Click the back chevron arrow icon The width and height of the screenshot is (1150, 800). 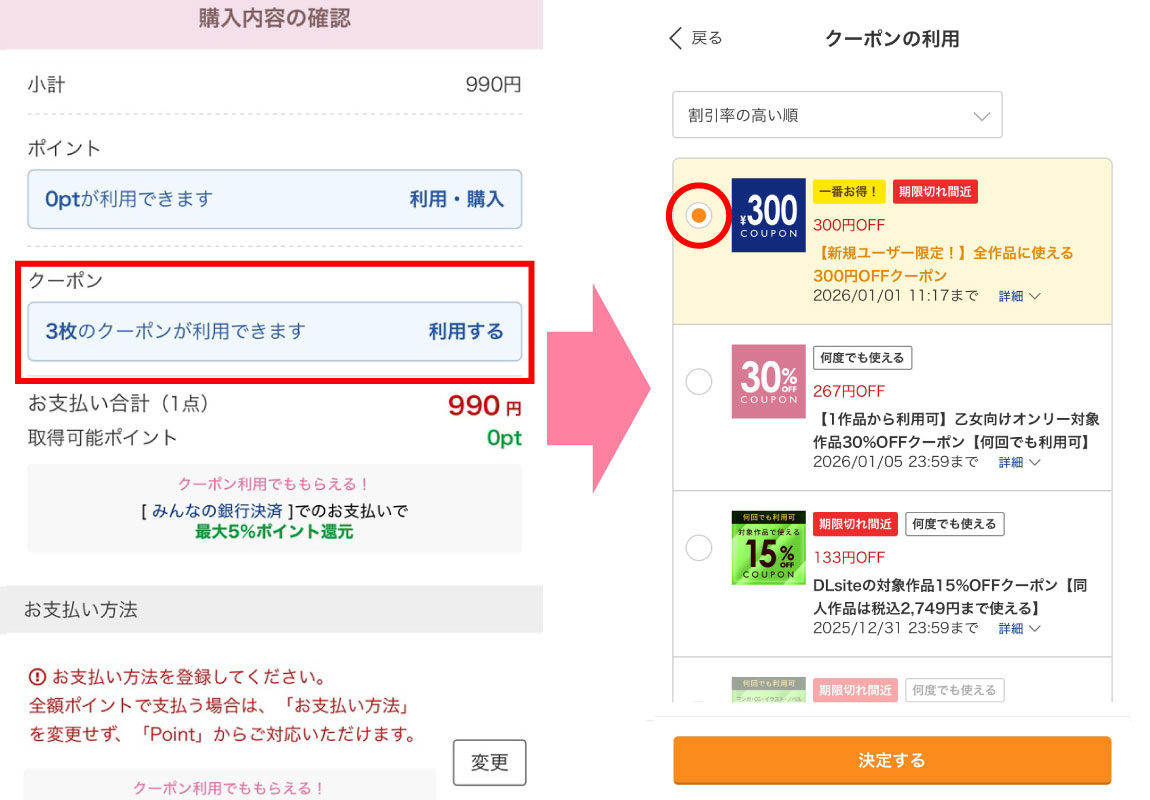pyautogui.click(x=676, y=39)
